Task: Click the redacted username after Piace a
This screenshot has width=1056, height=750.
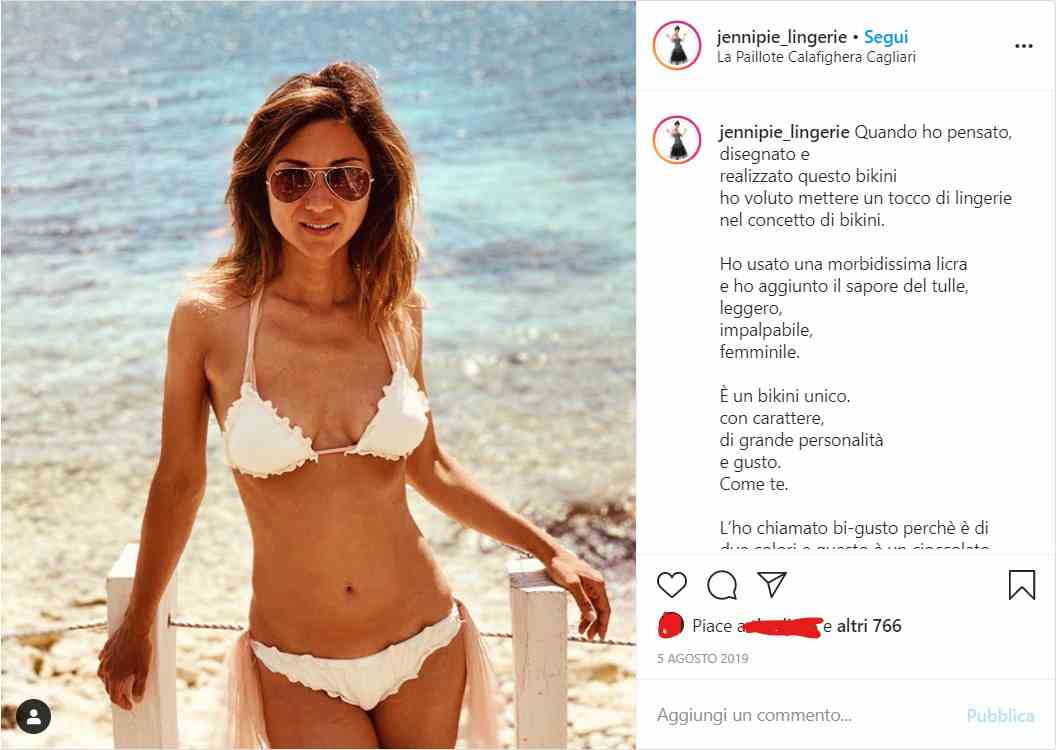Action: tap(781, 627)
